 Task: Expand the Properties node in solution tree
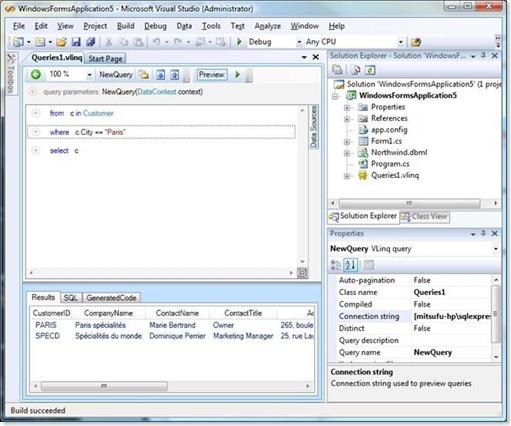(x=347, y=107)
